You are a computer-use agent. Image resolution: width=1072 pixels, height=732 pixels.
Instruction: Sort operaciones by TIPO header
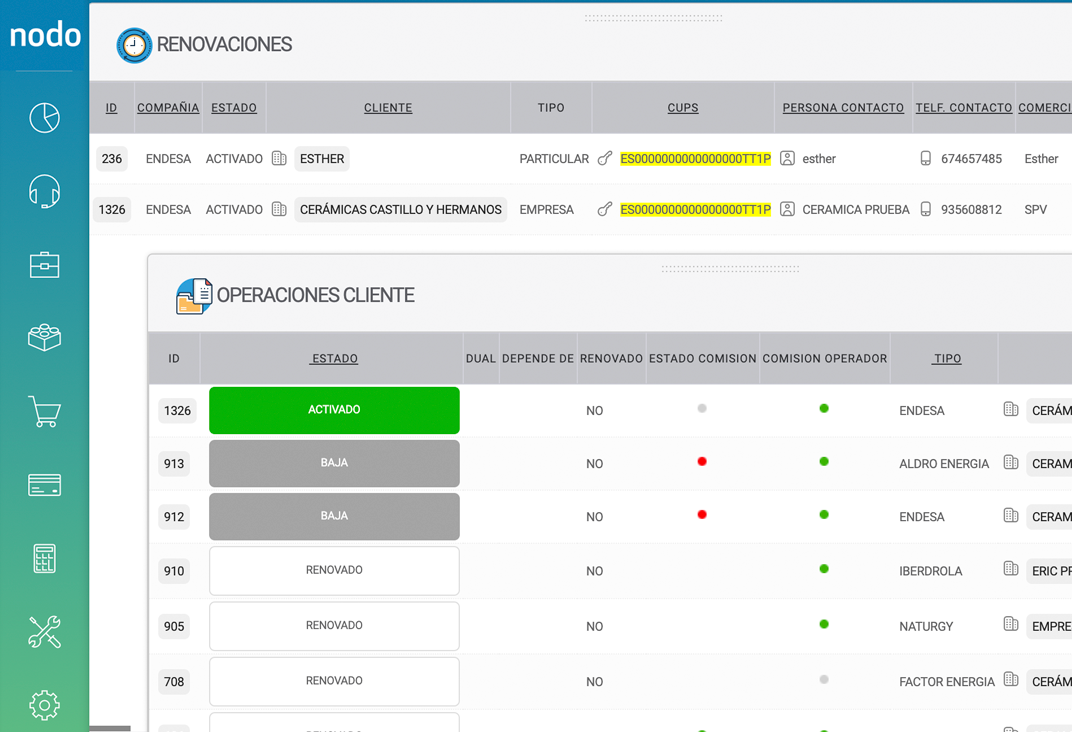point(947,359)
